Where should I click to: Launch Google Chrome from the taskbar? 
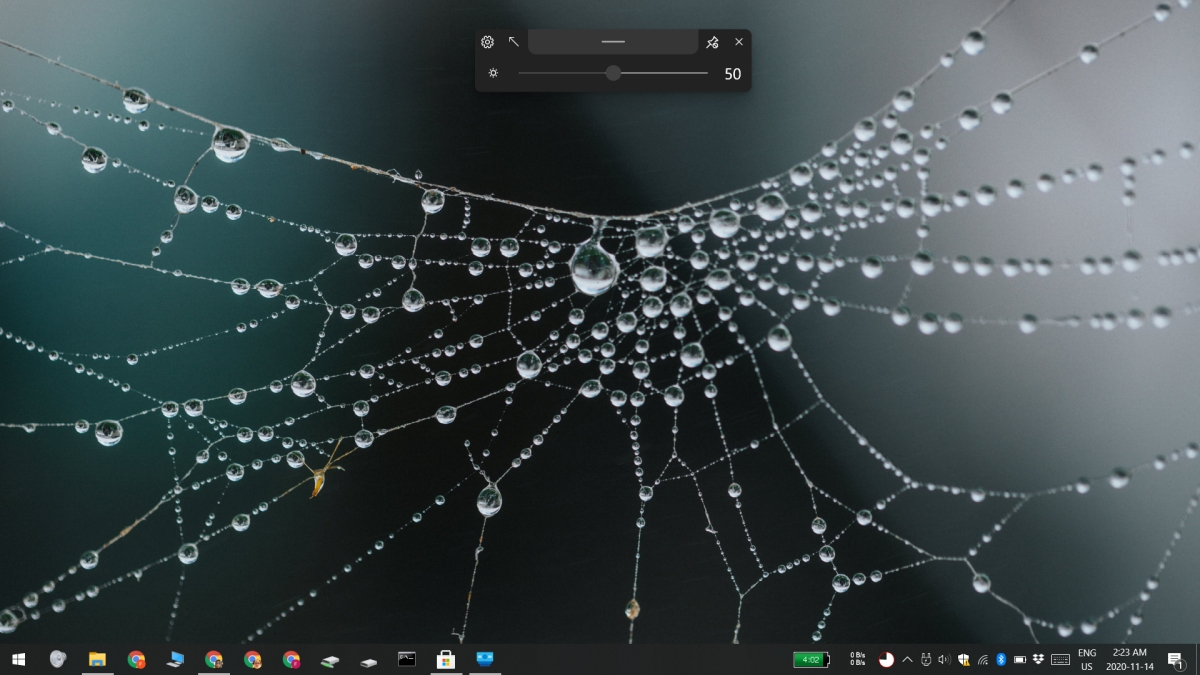click(136, 660)
